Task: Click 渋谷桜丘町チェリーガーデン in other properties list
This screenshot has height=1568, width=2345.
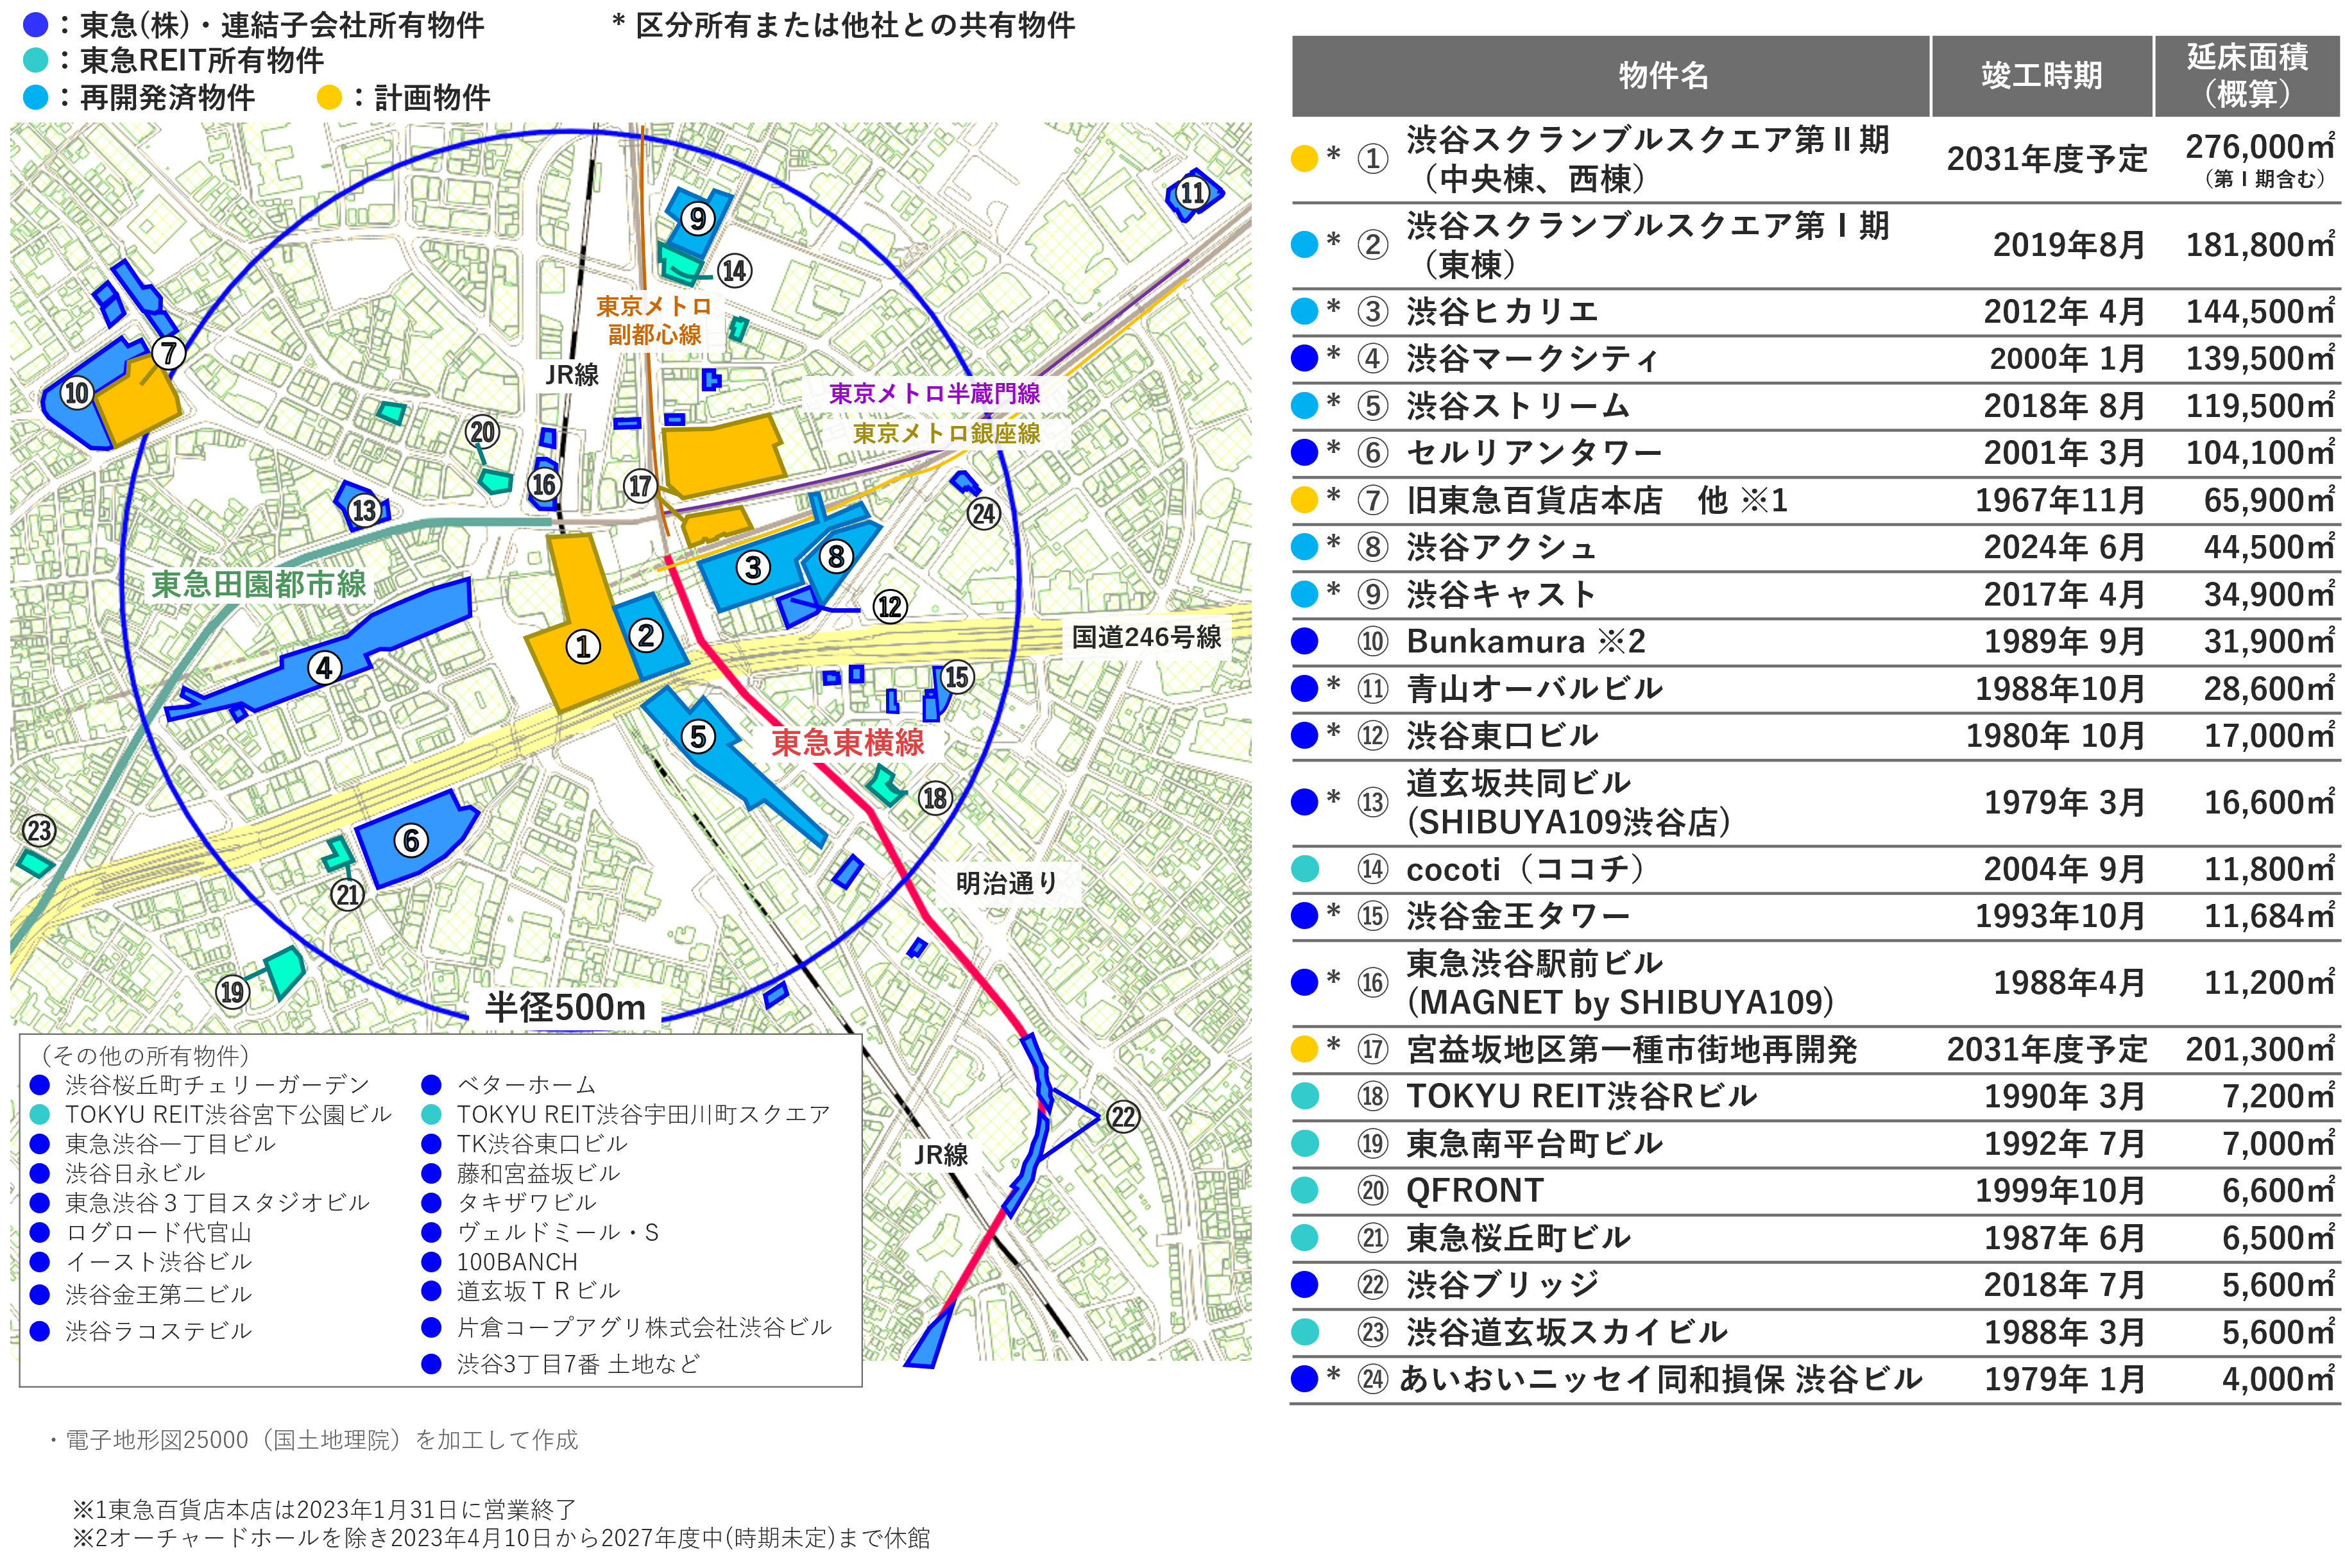Action: click(x=217, y=1084)
